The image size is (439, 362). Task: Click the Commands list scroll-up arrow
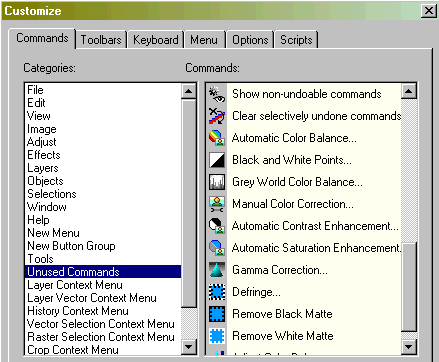(409, 91)
